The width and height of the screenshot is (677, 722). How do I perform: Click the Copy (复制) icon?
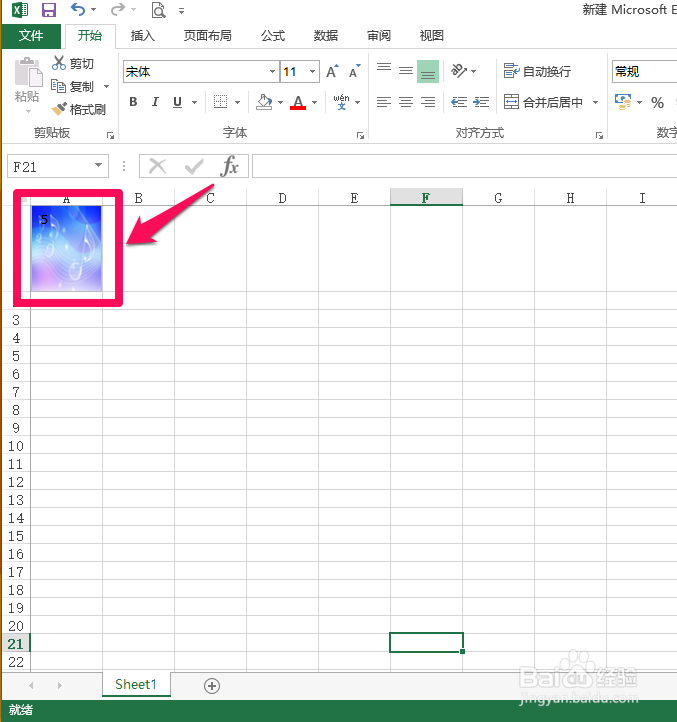pos(58,86)
